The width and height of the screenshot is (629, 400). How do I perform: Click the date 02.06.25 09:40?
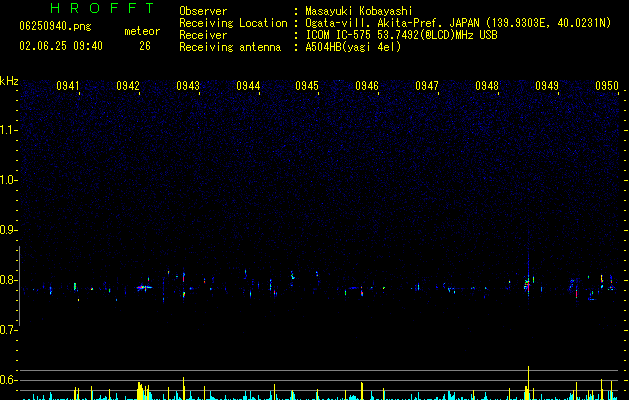[x=61, y=46]
